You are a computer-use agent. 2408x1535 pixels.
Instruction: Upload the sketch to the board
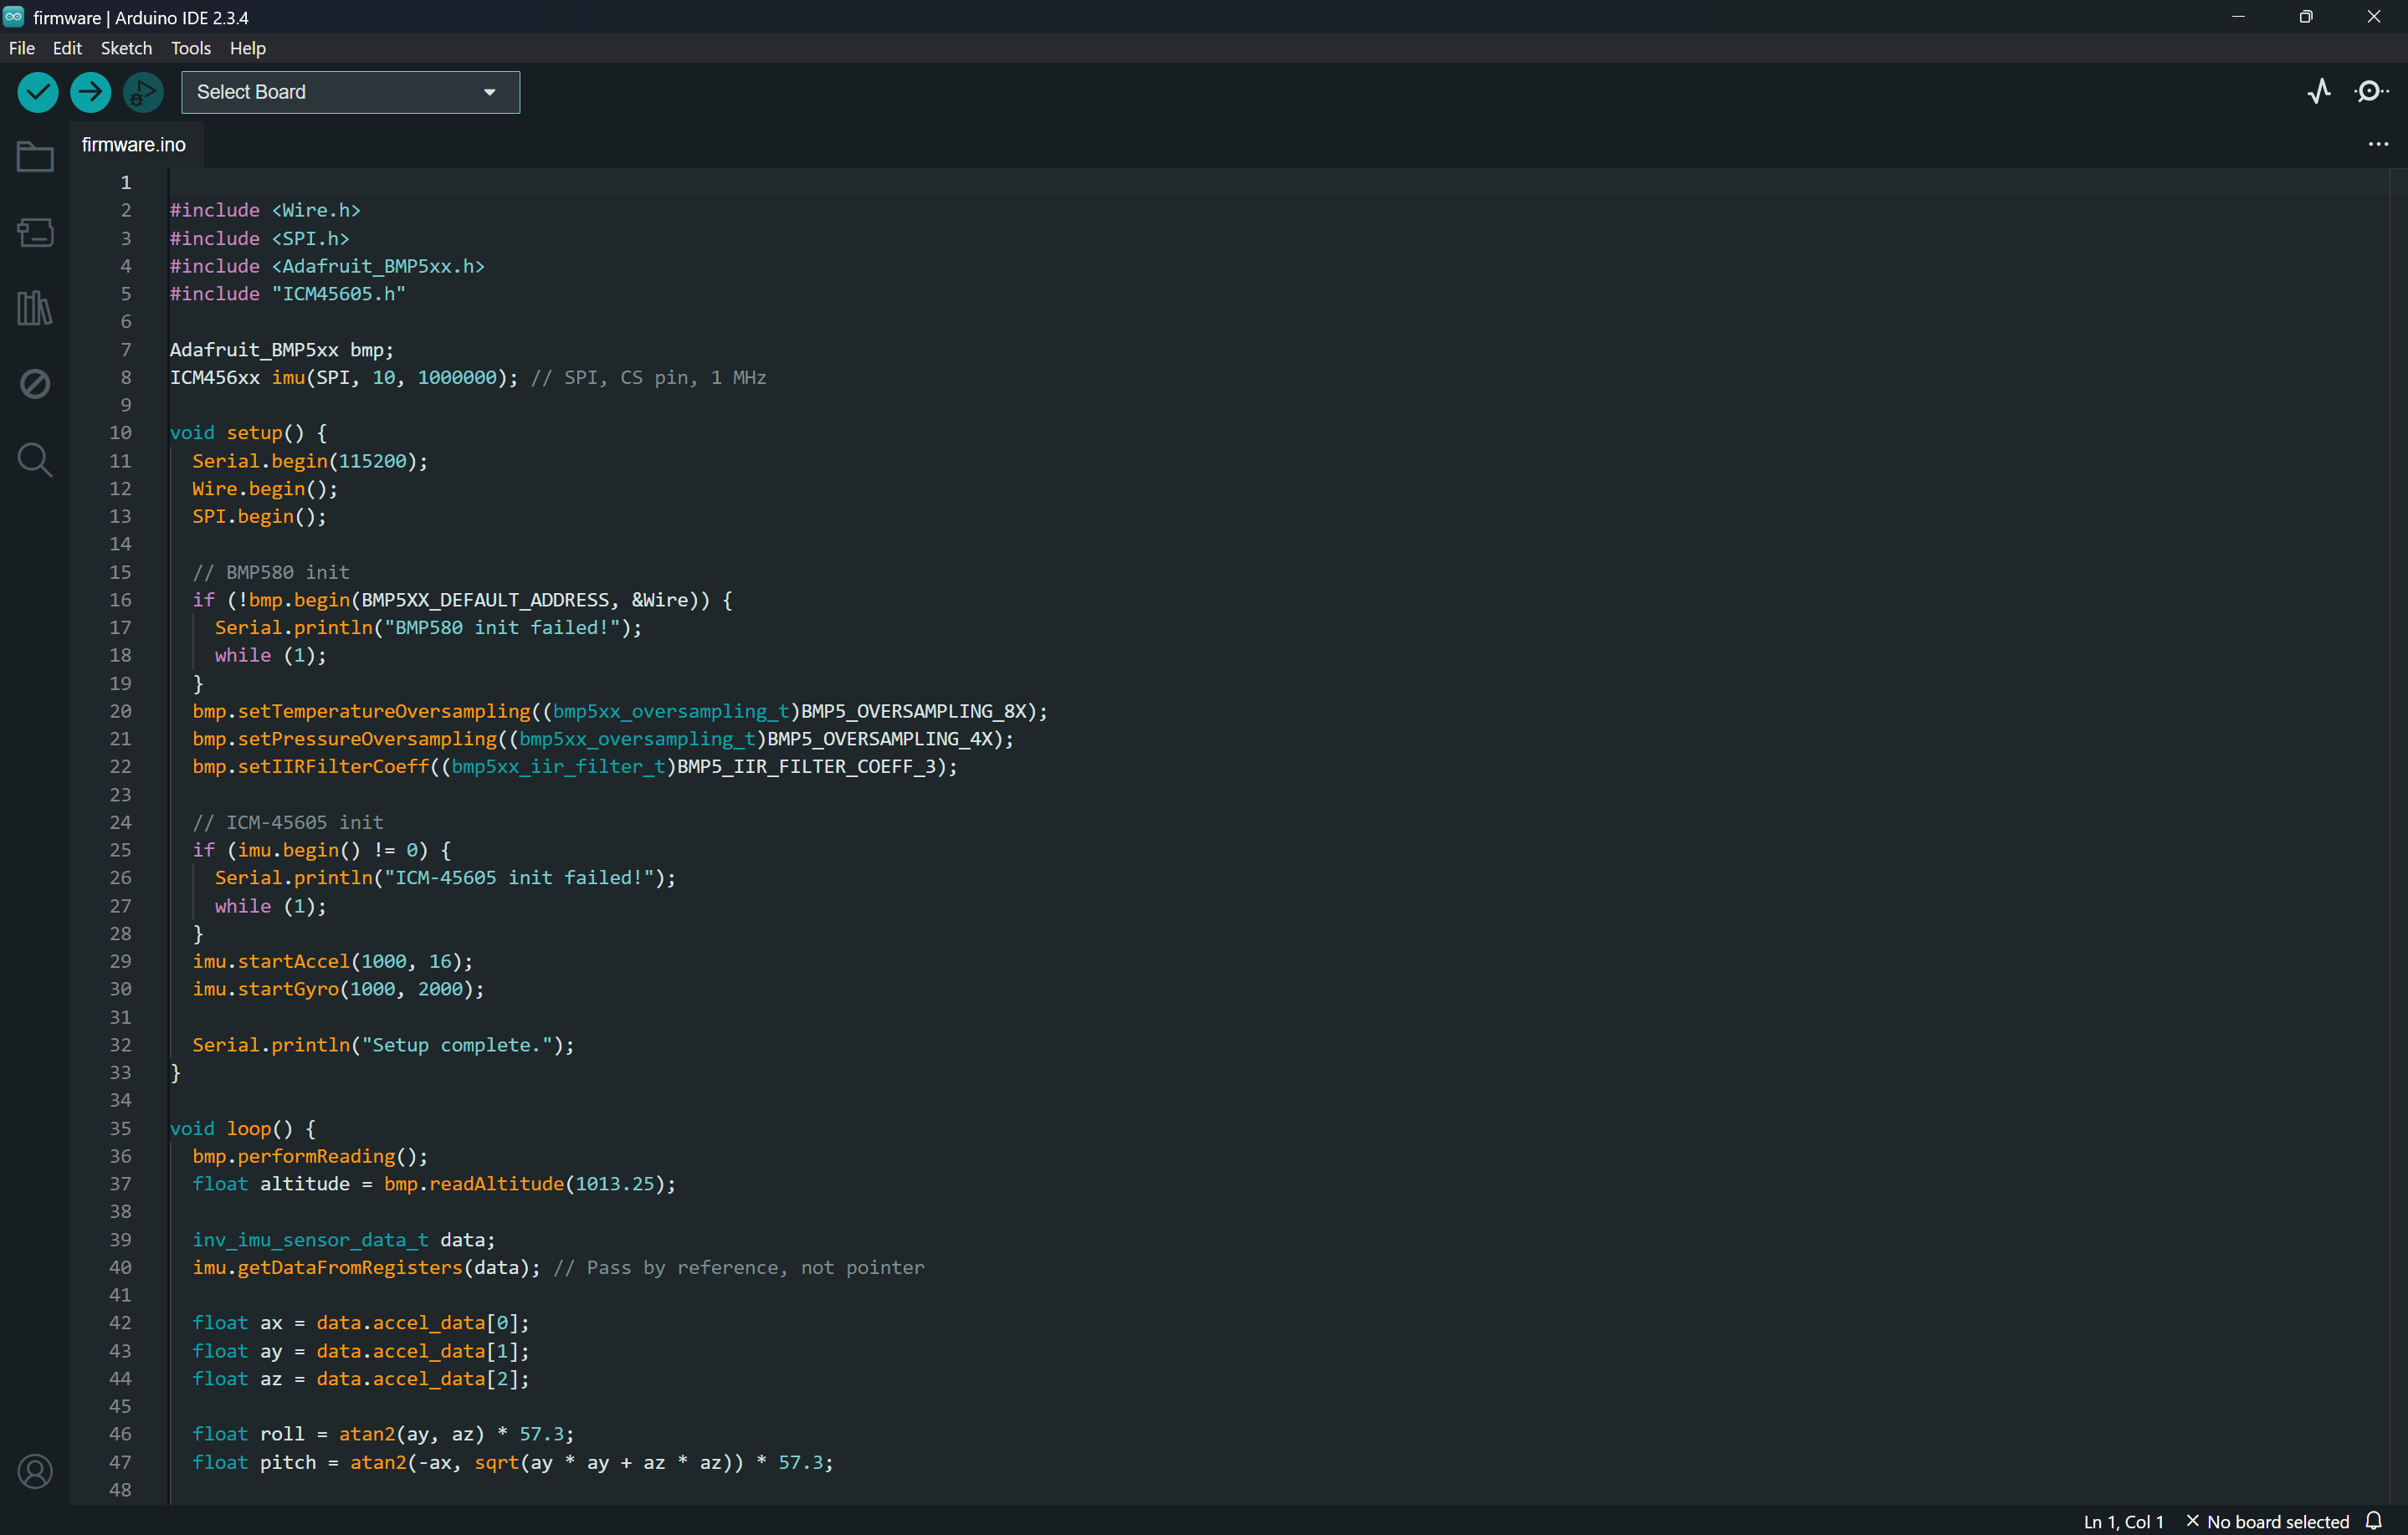(x=90, y=91)
